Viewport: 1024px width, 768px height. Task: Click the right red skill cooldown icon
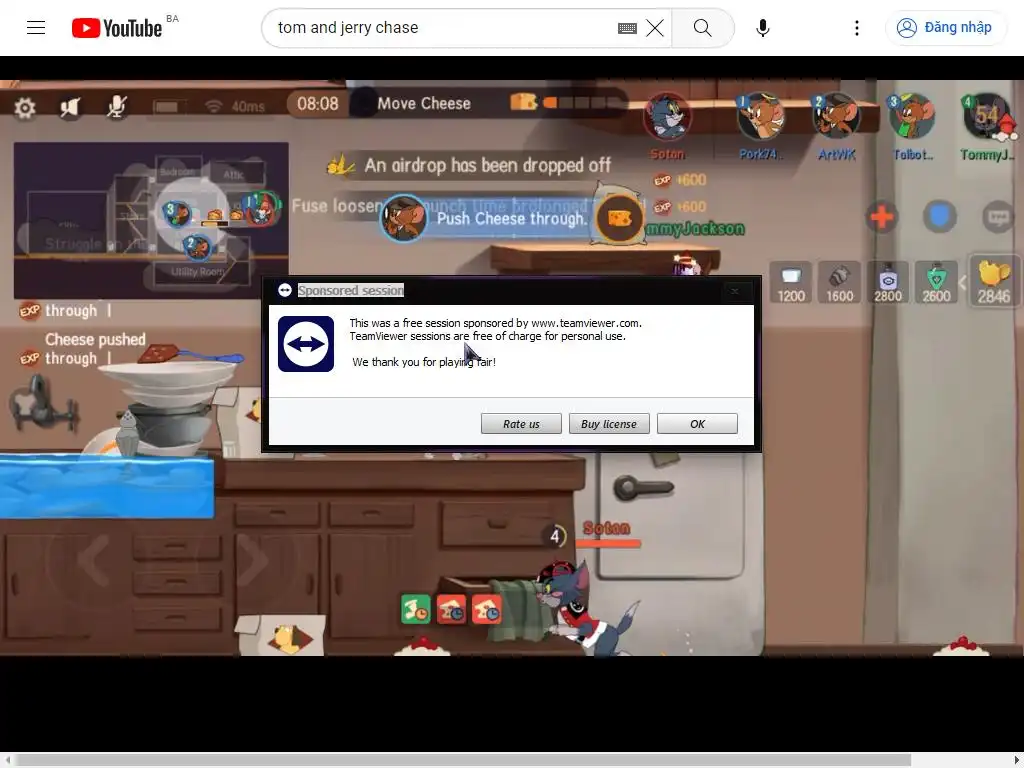click(487, 609)
